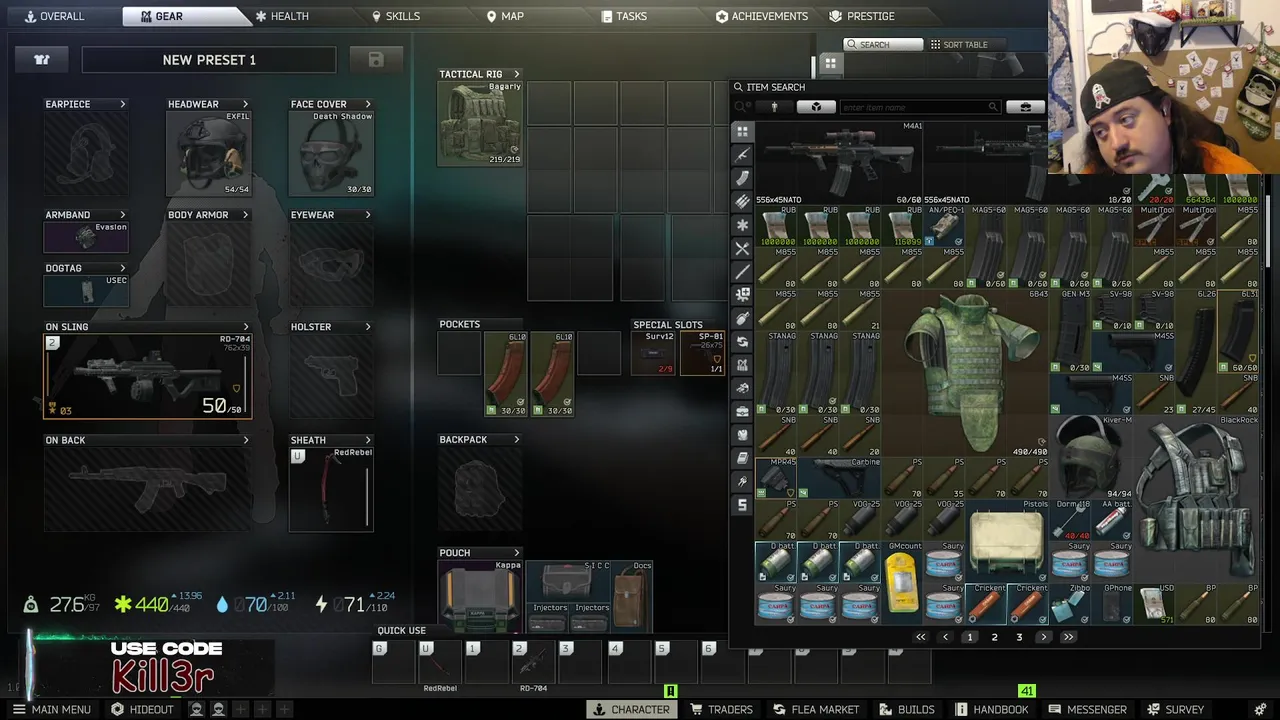Open the Traders screen
The height and width of the screenshot is (720, 1280).
(721, 709)
